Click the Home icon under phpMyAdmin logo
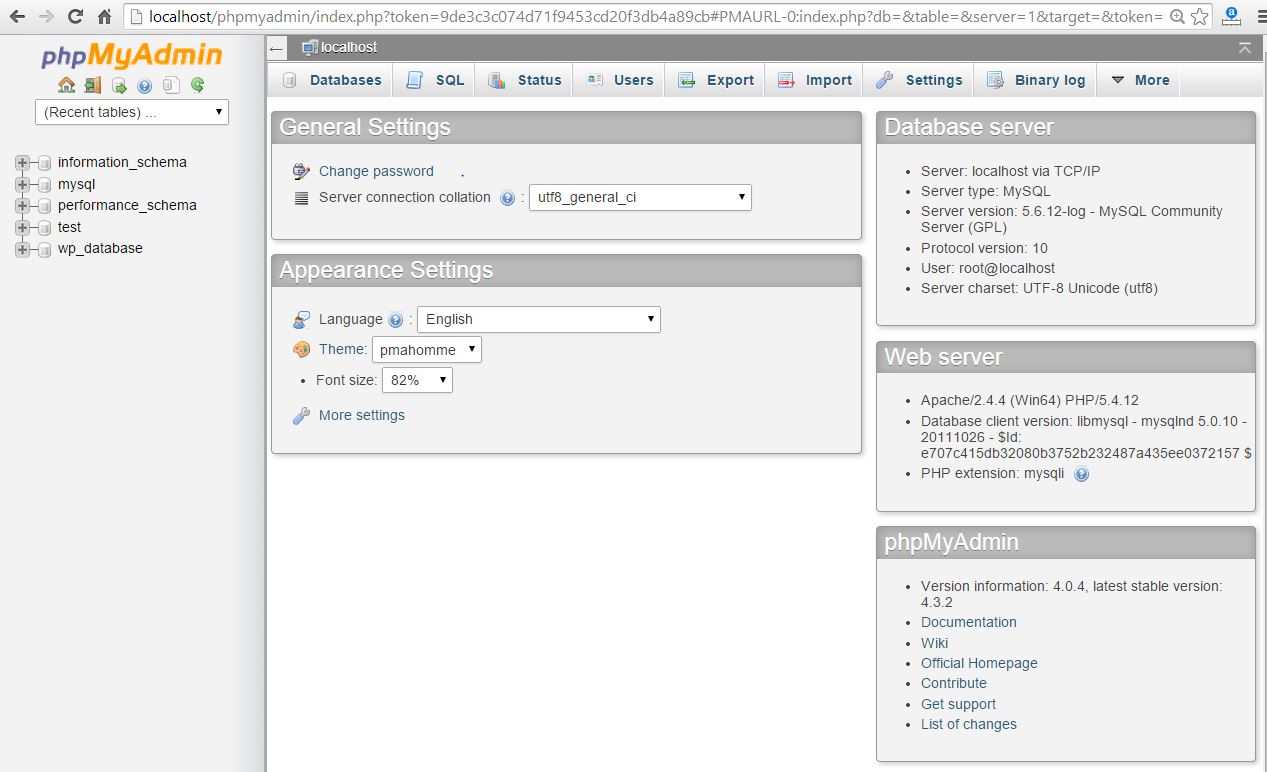 66,85
